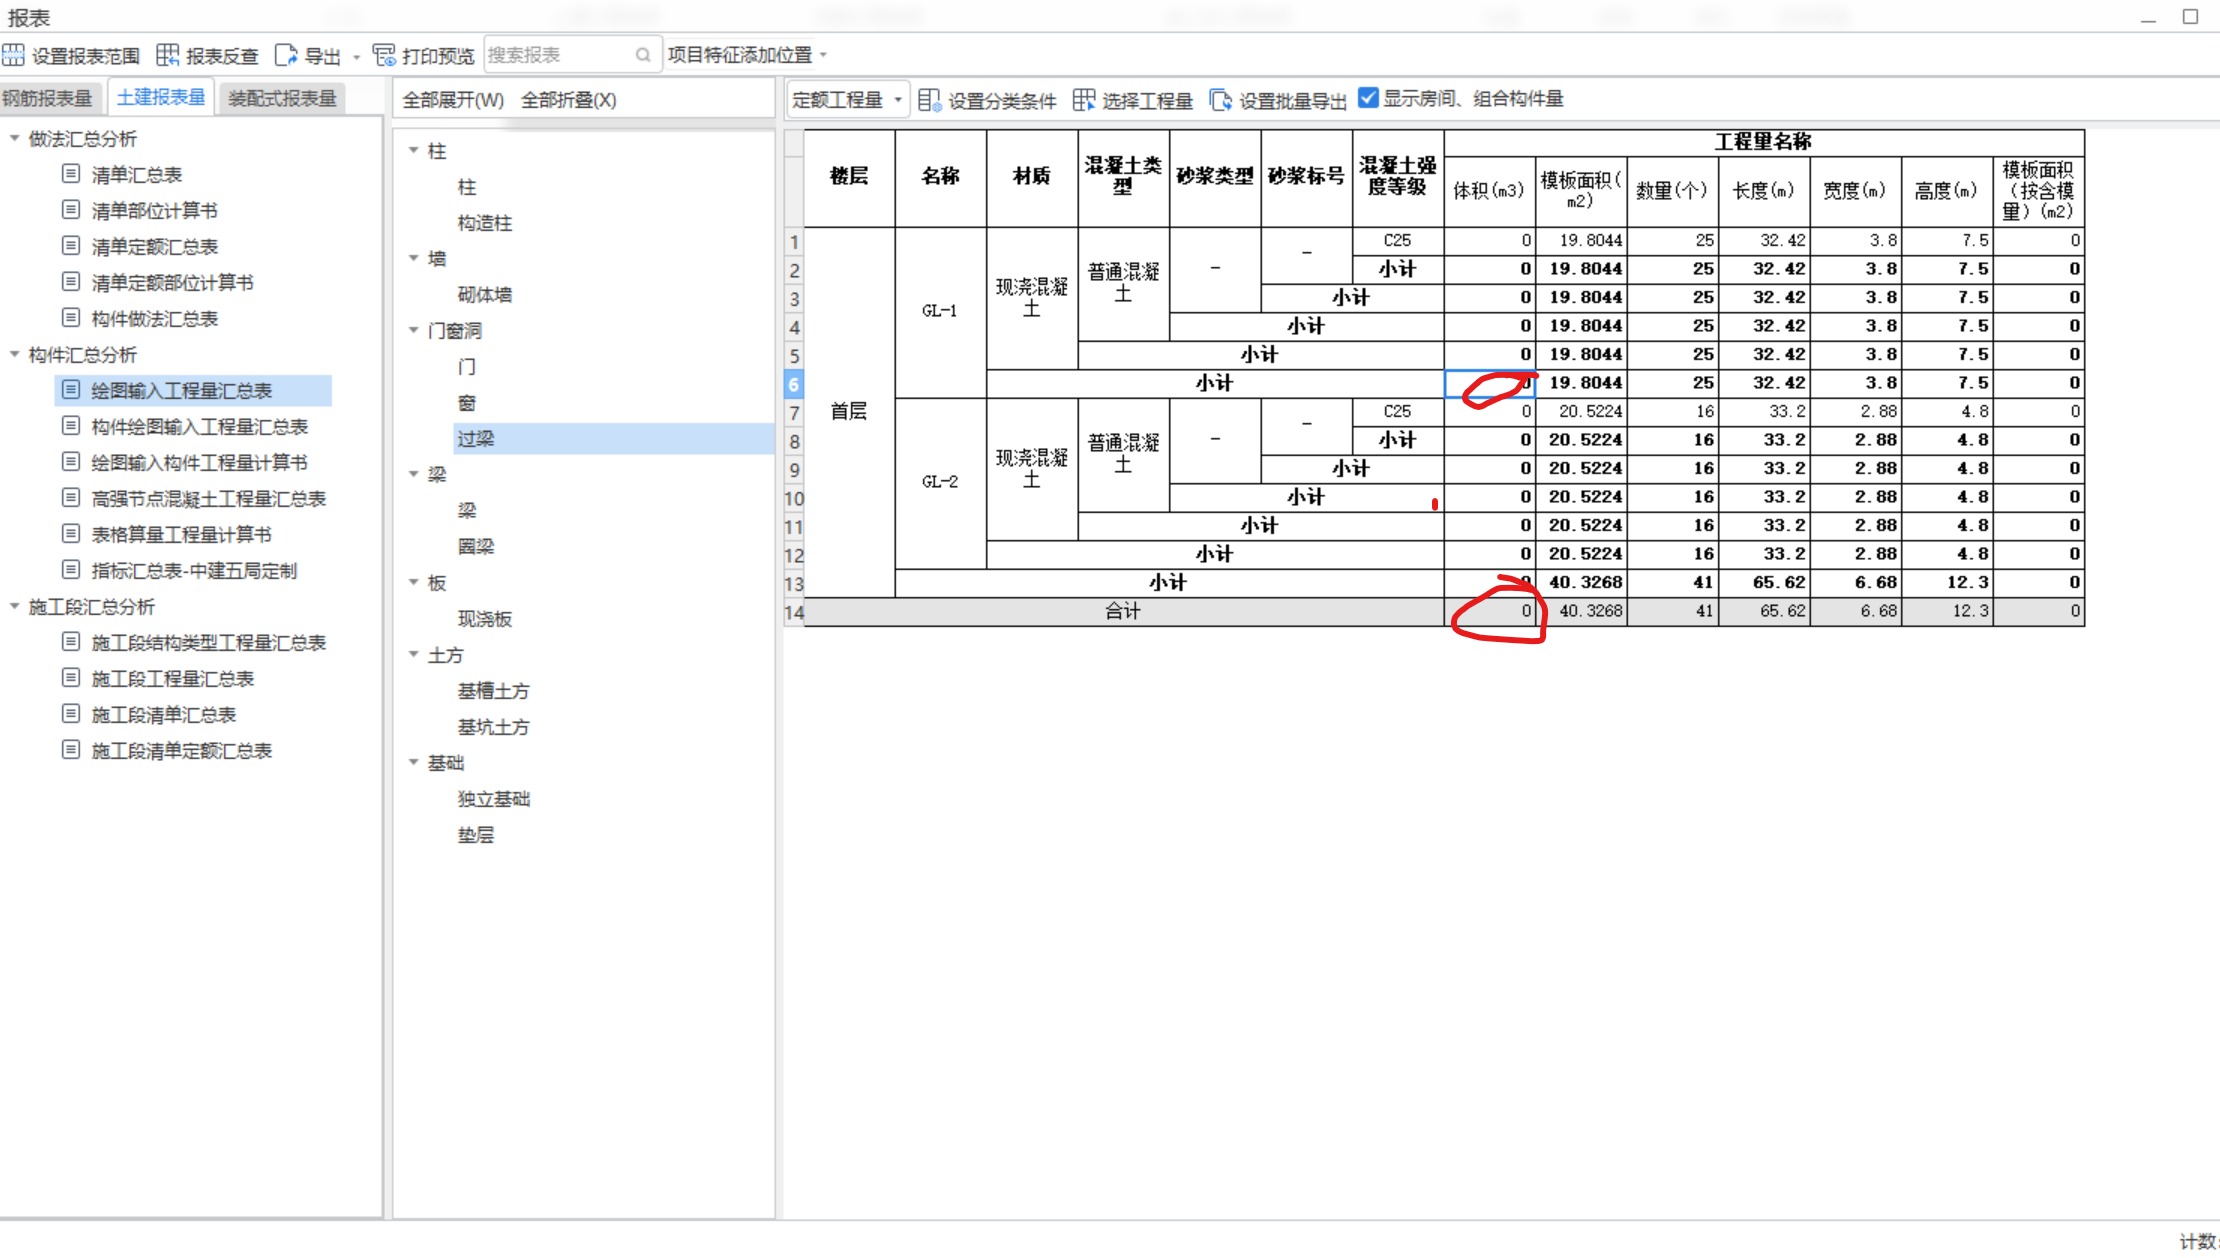Collapse the 施工段汇总分析 group
The height and width of the screenshot is (1258, 2220).
pyautogui.click(x=15, y=606)
